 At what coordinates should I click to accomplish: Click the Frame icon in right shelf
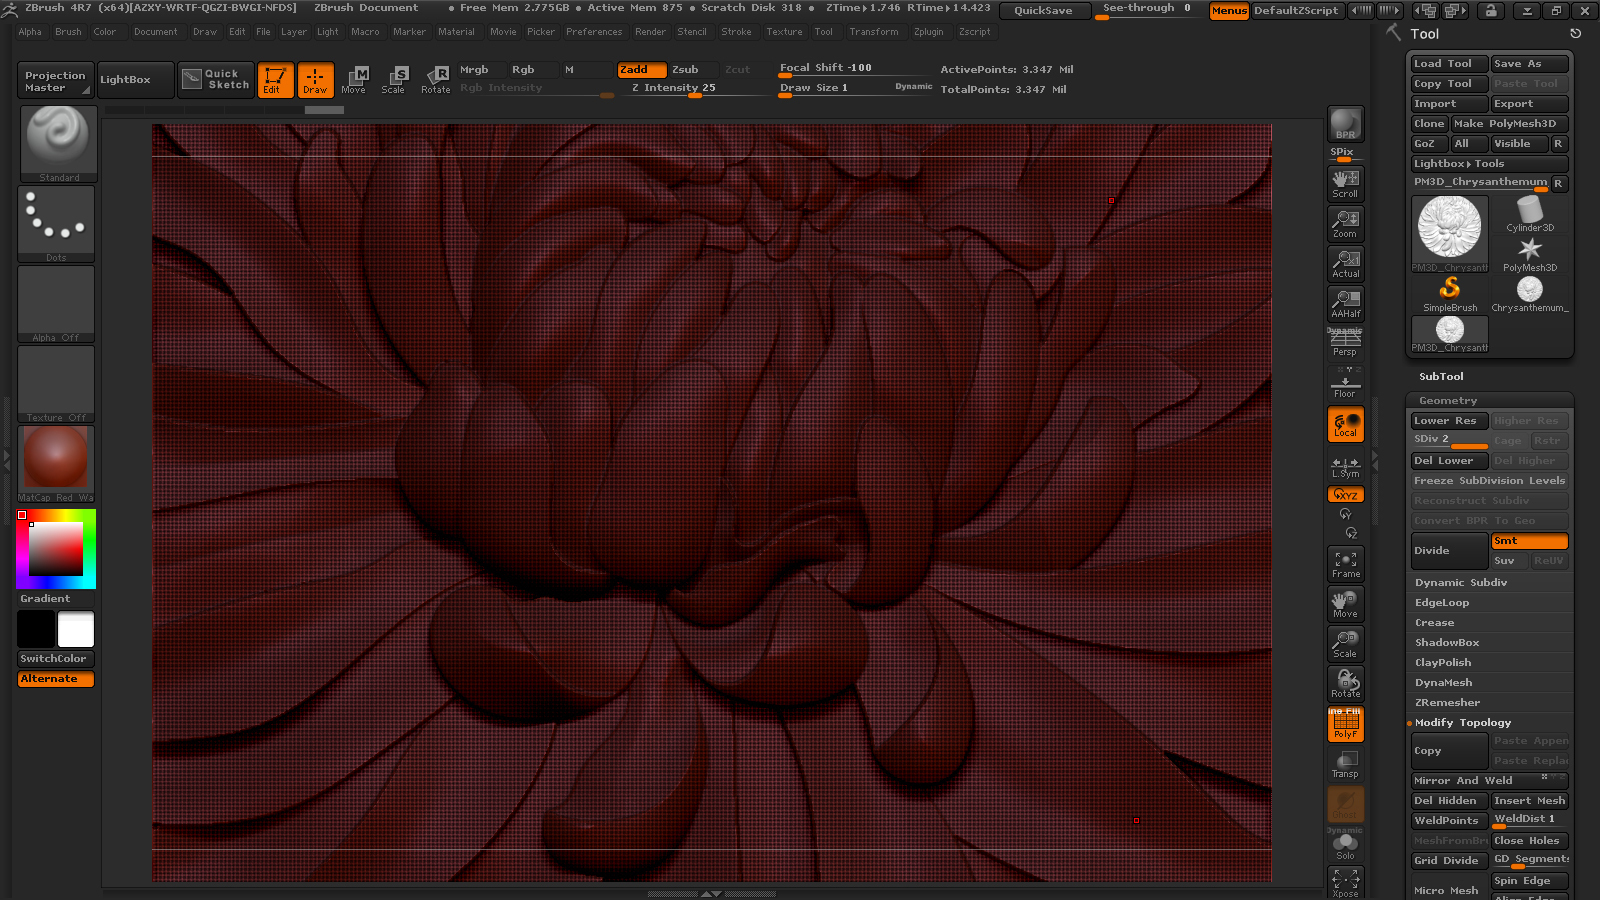click(x=1345, y=564)
